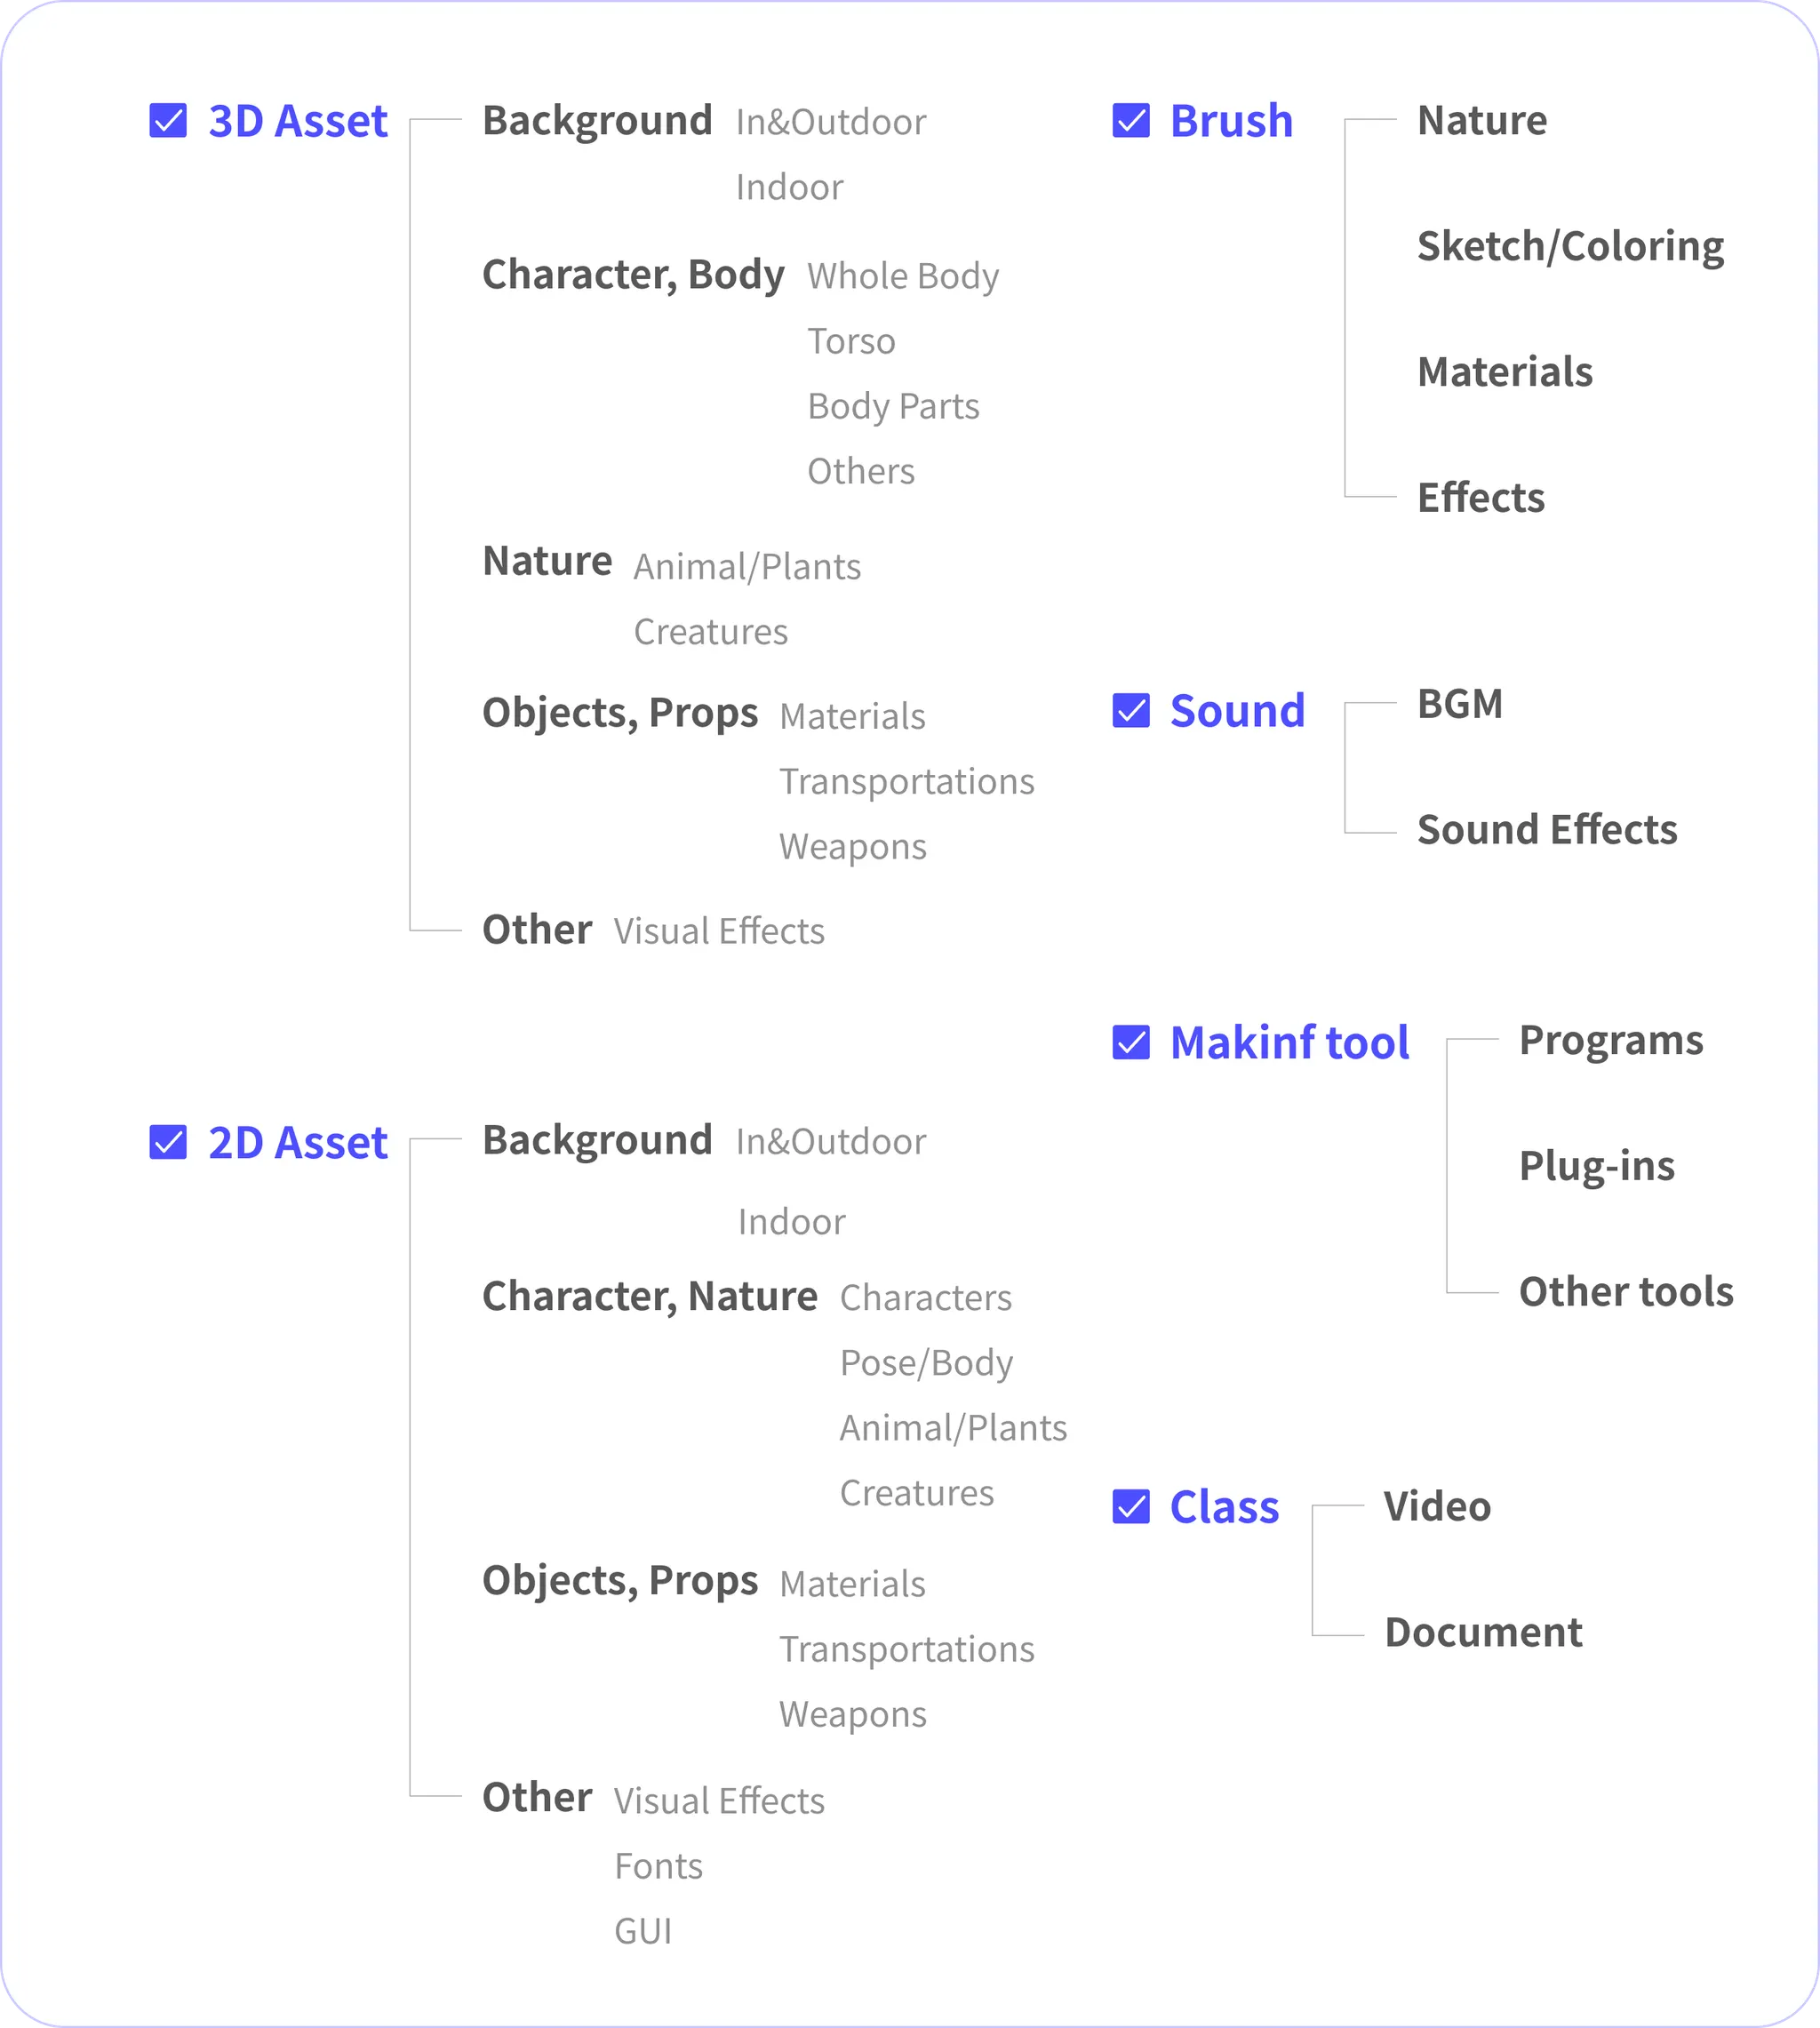Open the Programs subcategory
This screenshot has width=1820, height=2028.
point(1610,1040)
